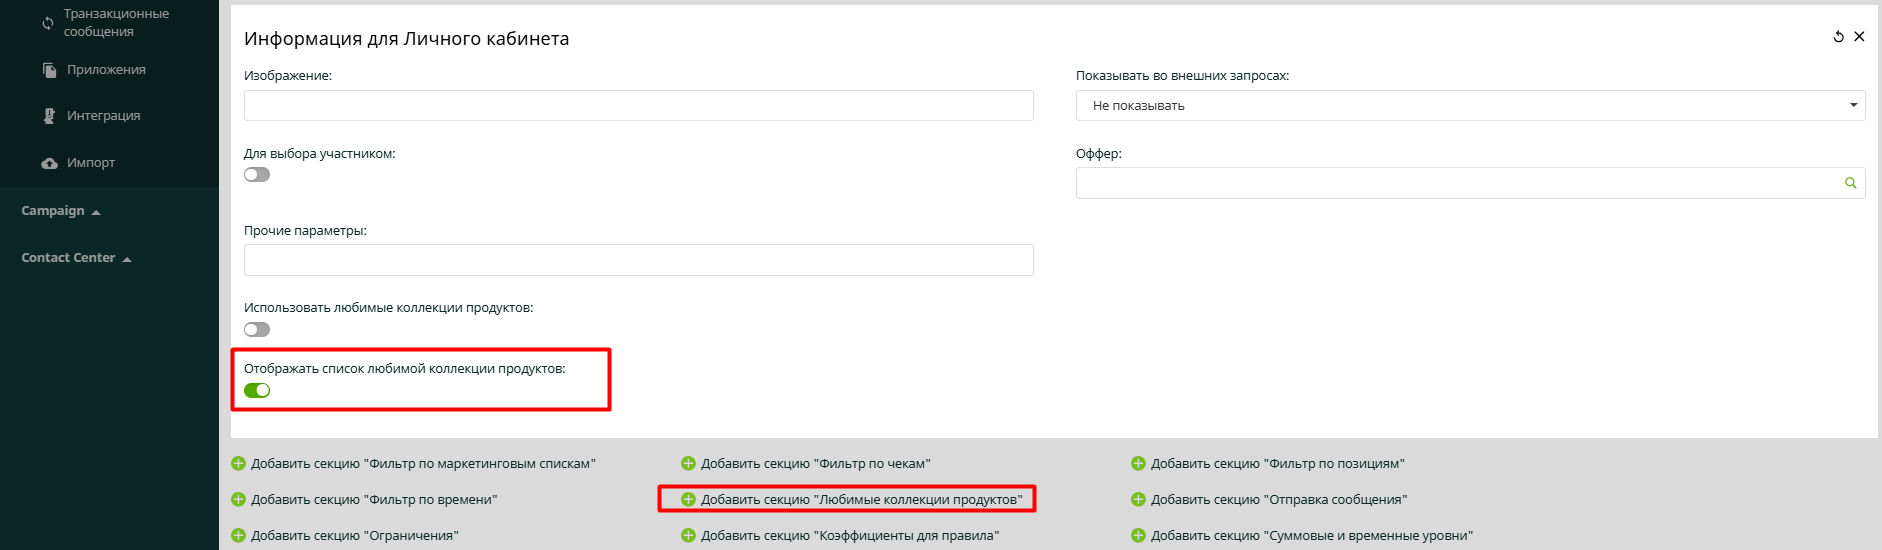Screen dimensions: 1882x550
Task: Click the search icon in Оффер field
Action: pyautogui.click(x=1850, y=183)
